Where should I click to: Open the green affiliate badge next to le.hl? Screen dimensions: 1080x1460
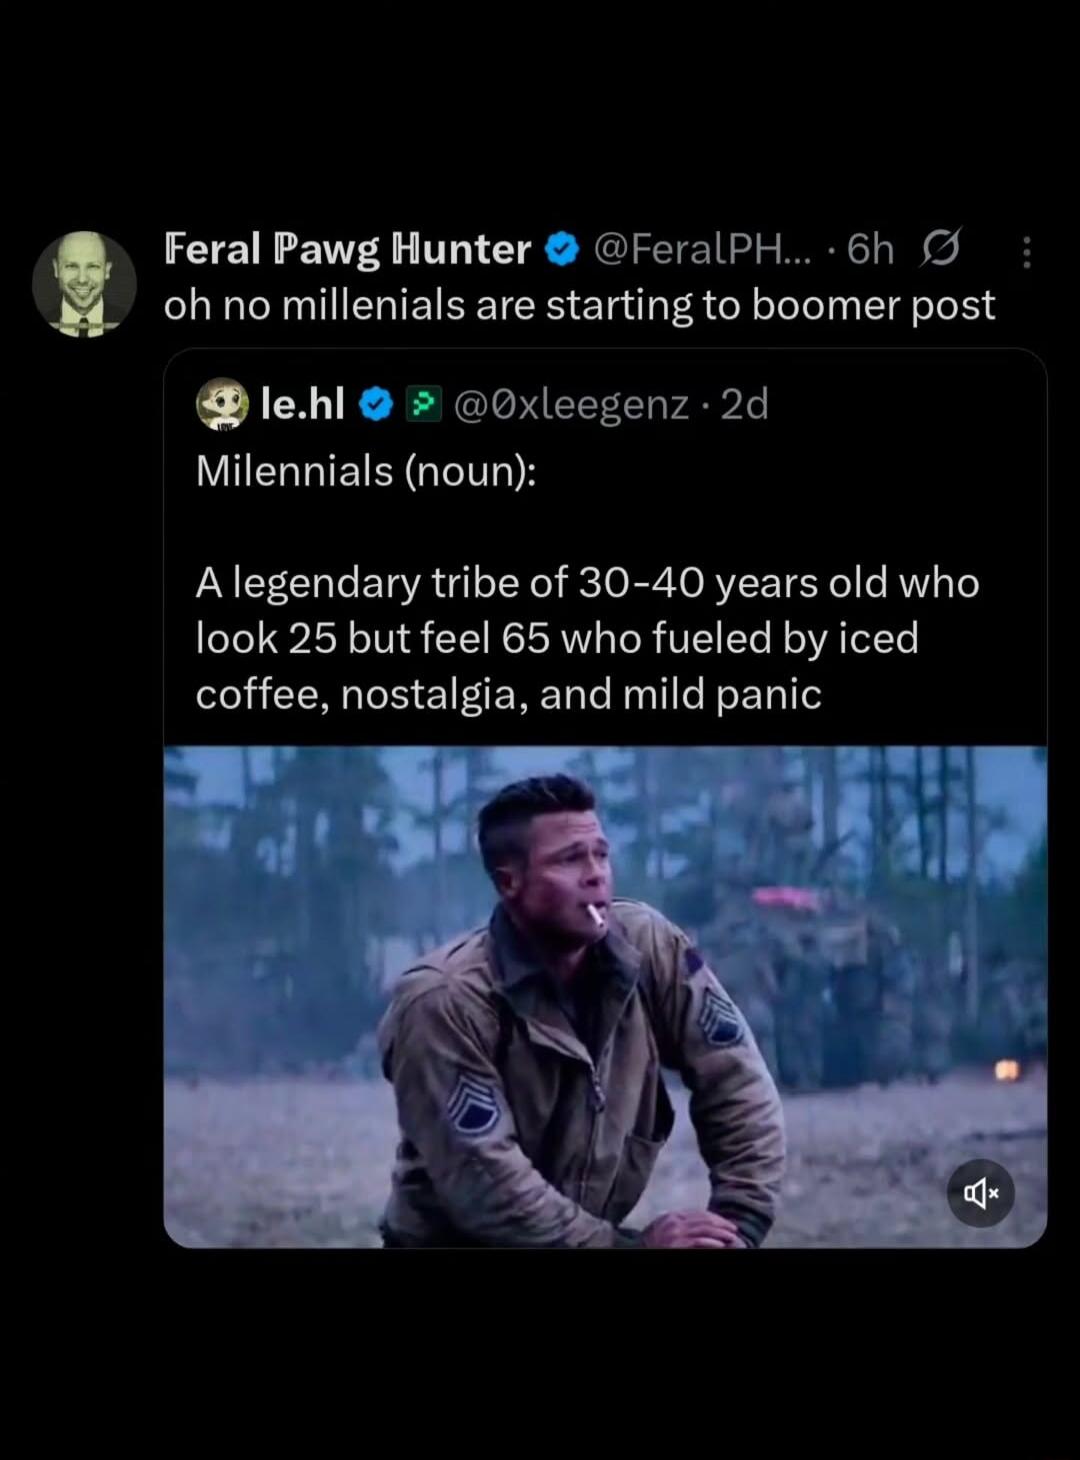(424, 403)
